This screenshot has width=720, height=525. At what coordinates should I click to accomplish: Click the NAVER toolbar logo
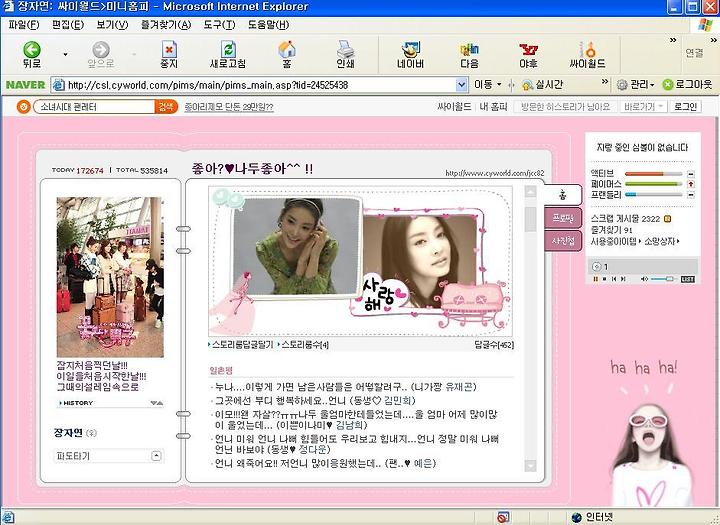pos(25,85)
